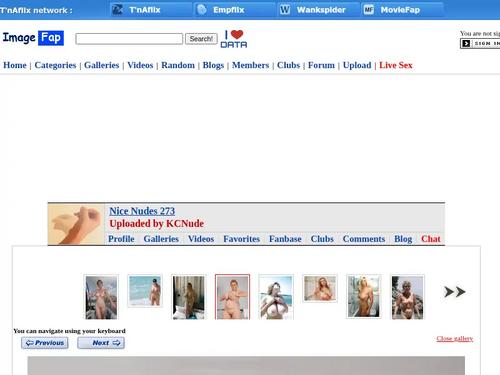Switch to the uploader's Favorites tab

pyautogui.click(x=241, y=239)
